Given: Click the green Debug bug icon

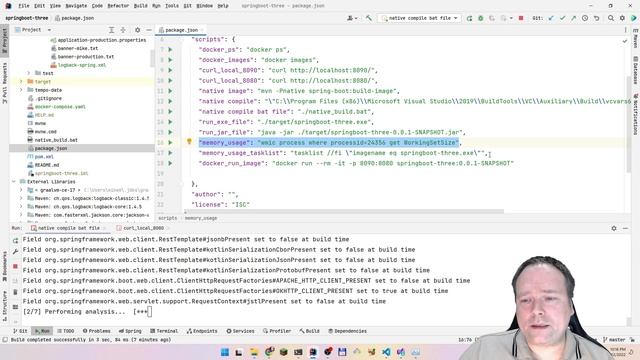Looking at the screenshot, I should (481, 18).
